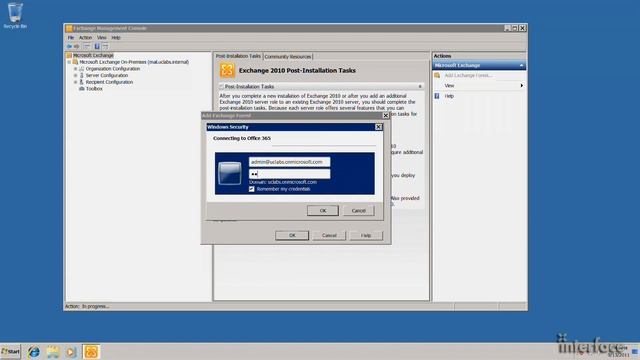The image size is (640, 360).
Task: Click the orange Exchange 2010 logo icon
Action: 227,70
